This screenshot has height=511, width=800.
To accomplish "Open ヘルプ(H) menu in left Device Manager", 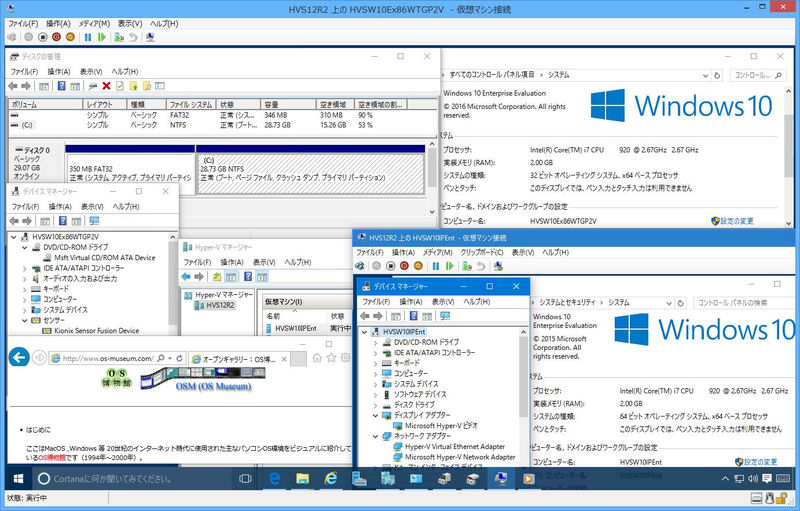I will 126,207.
